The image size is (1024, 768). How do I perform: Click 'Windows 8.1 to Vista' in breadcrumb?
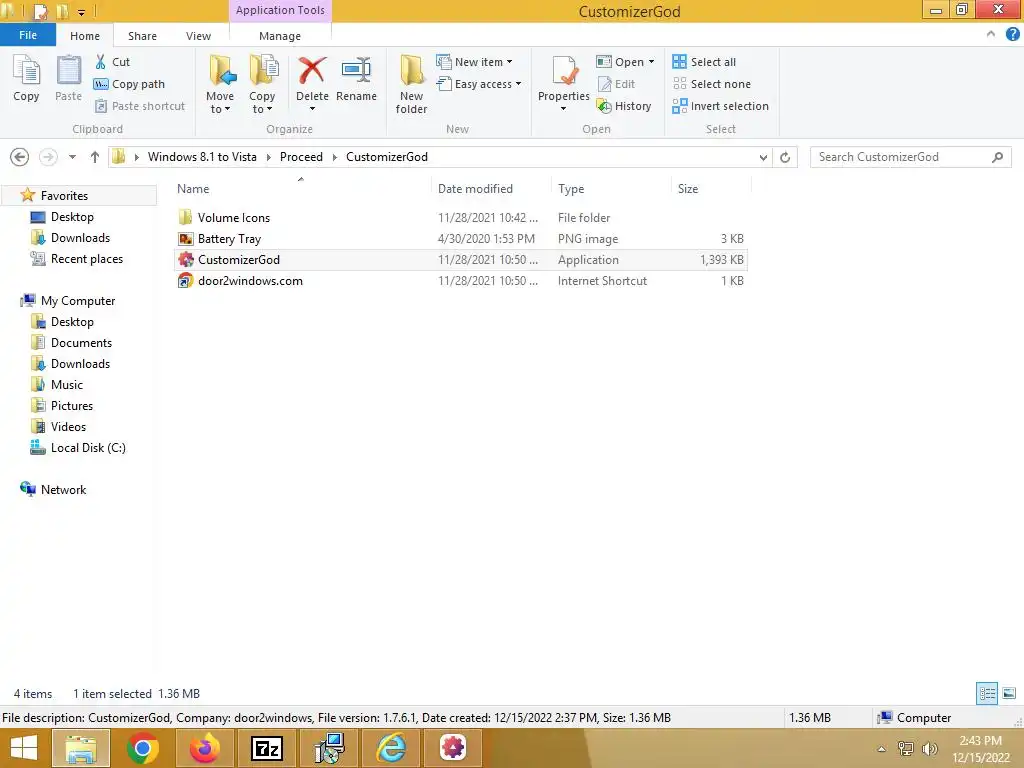coord(202,157)
